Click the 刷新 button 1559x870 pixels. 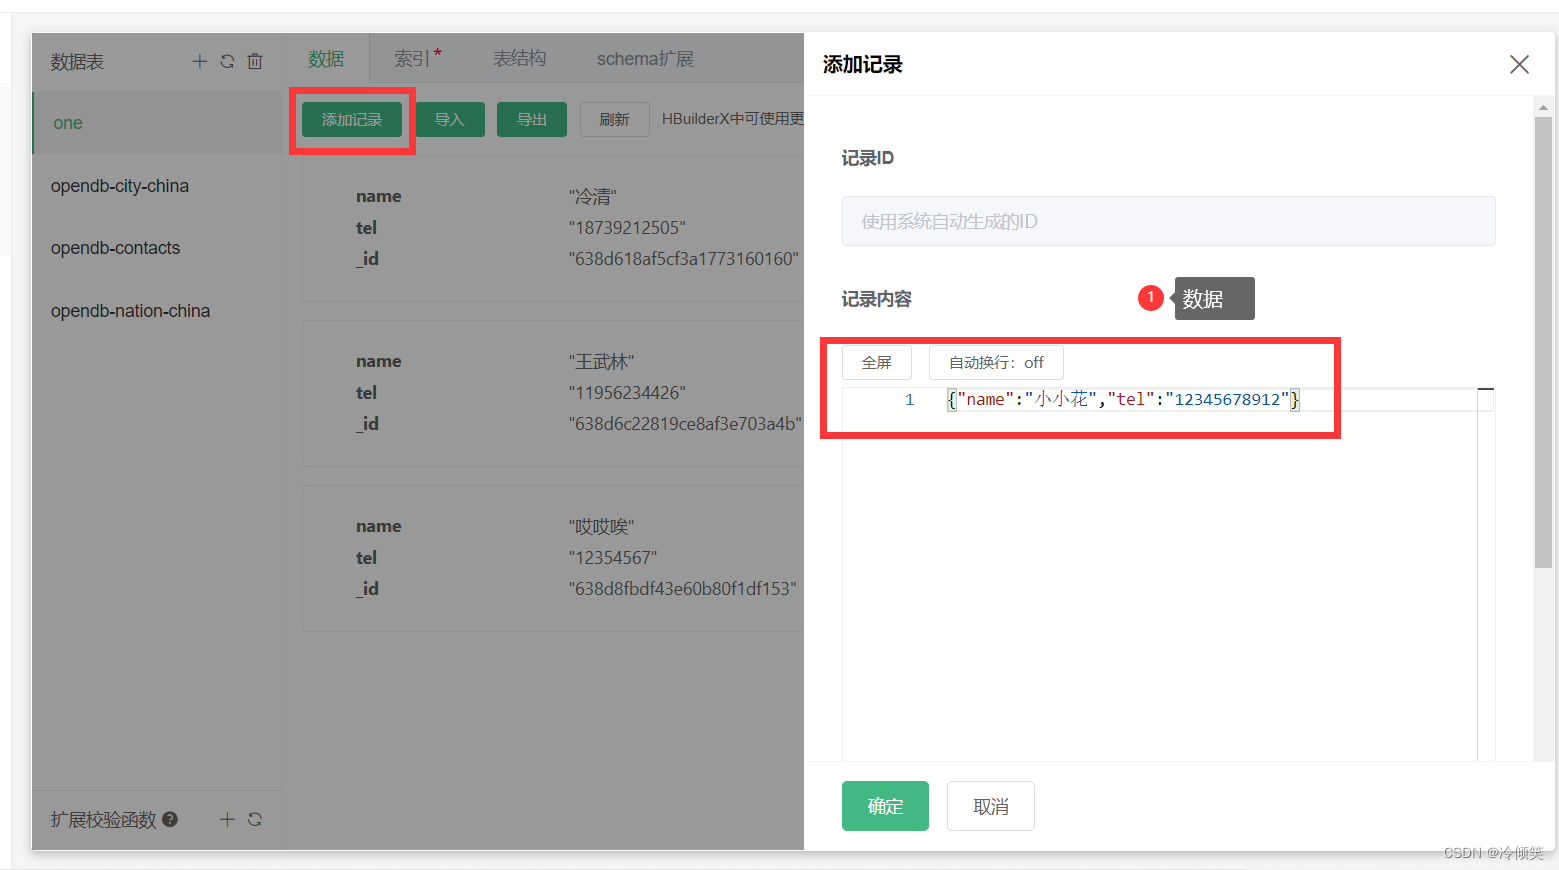point(614,119)
